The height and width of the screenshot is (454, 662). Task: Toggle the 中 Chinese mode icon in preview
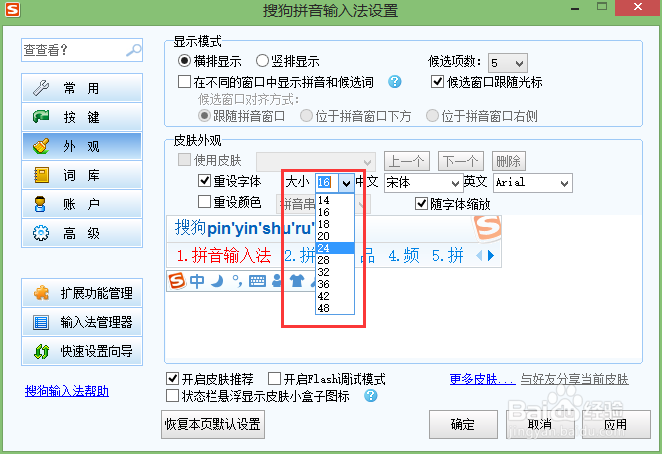coord(197,281)
